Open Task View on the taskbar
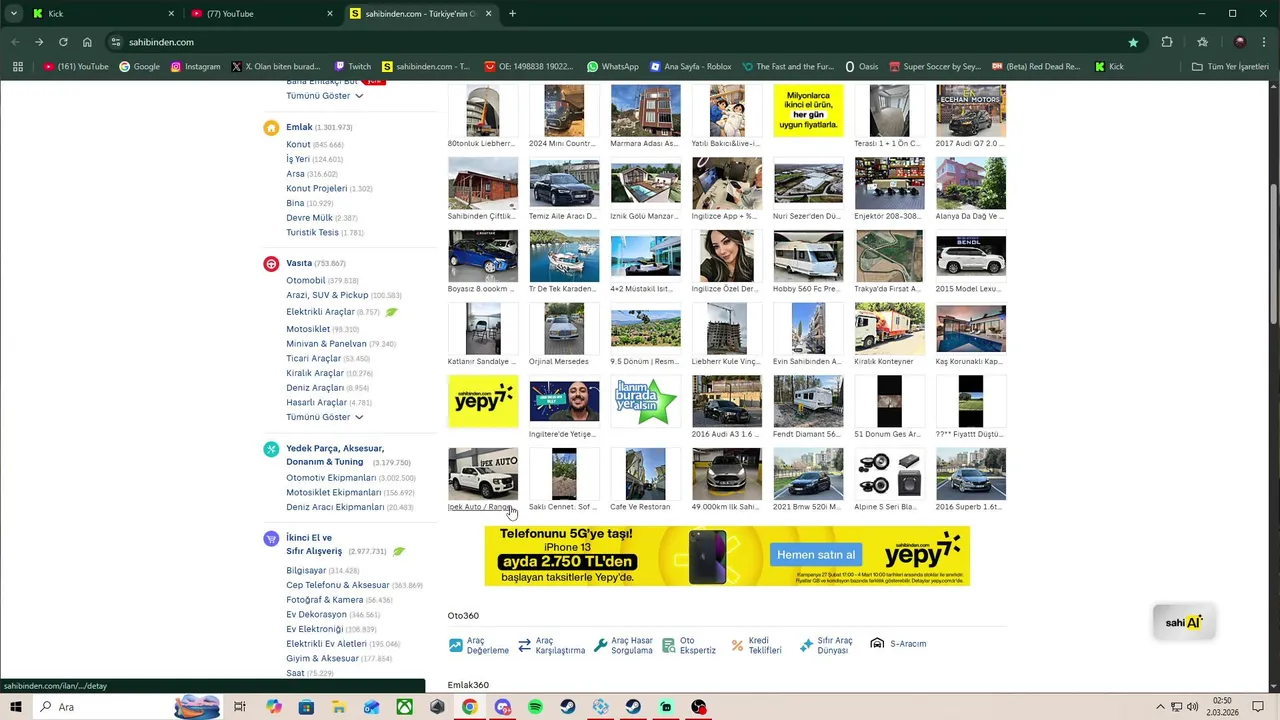This screenshot has width=1280, height=720. 240,707
